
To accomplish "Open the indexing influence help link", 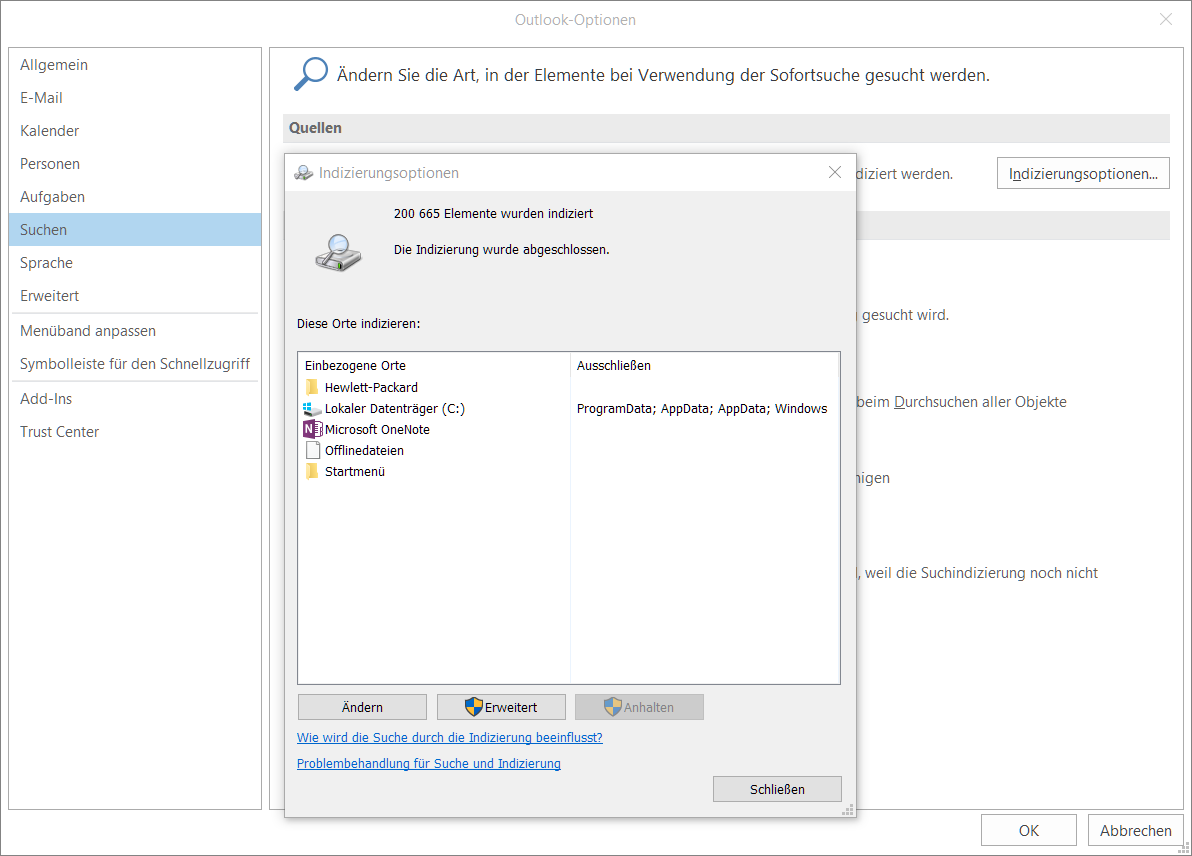I will 450,738.
